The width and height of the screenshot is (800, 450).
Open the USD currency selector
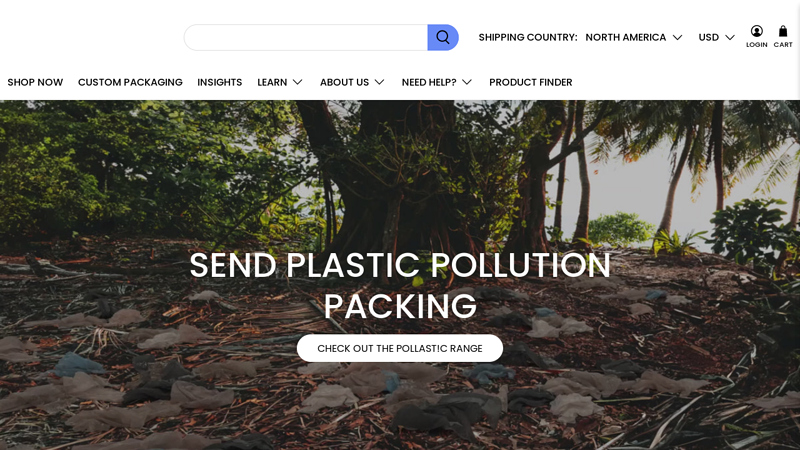[x=716, y=37]
